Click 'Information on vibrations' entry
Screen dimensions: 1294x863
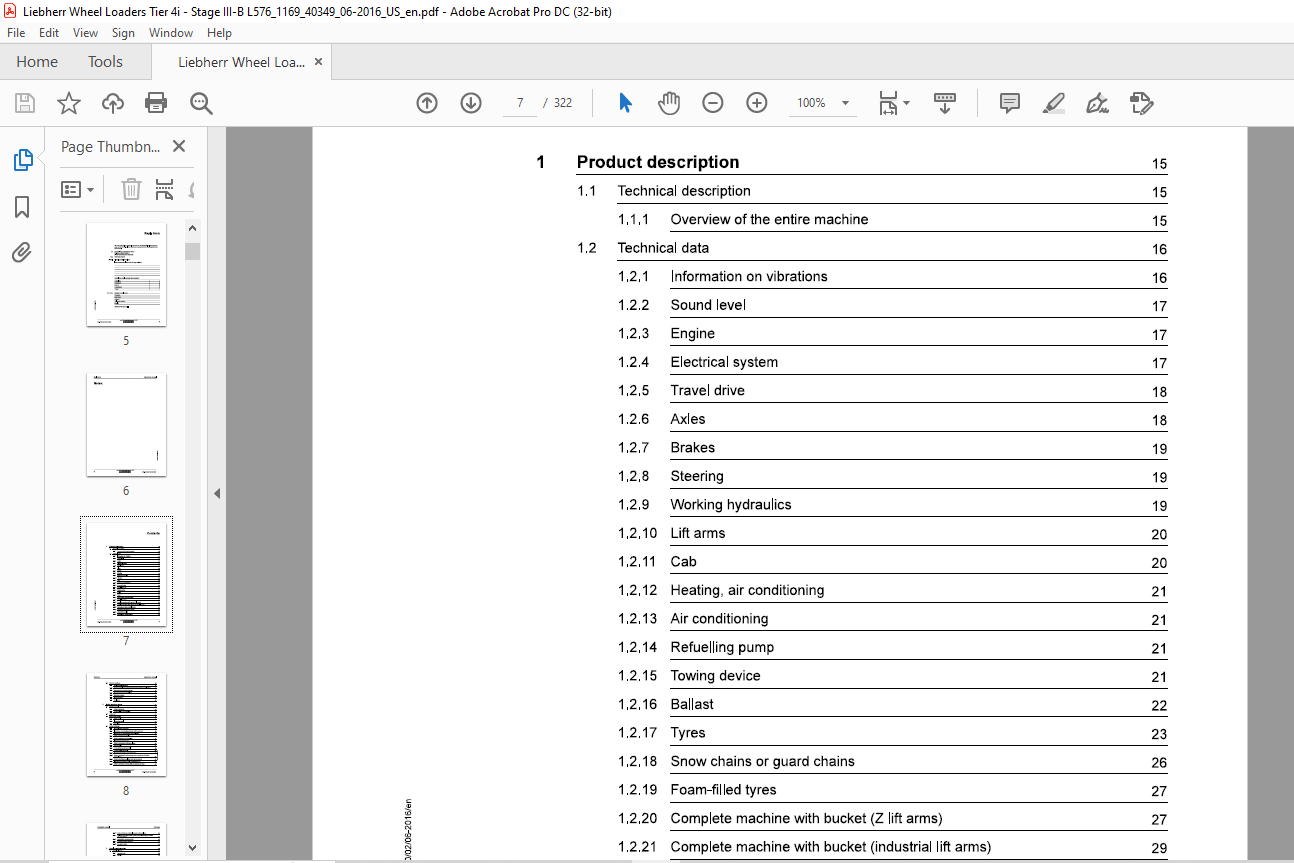tap(749, 276)
